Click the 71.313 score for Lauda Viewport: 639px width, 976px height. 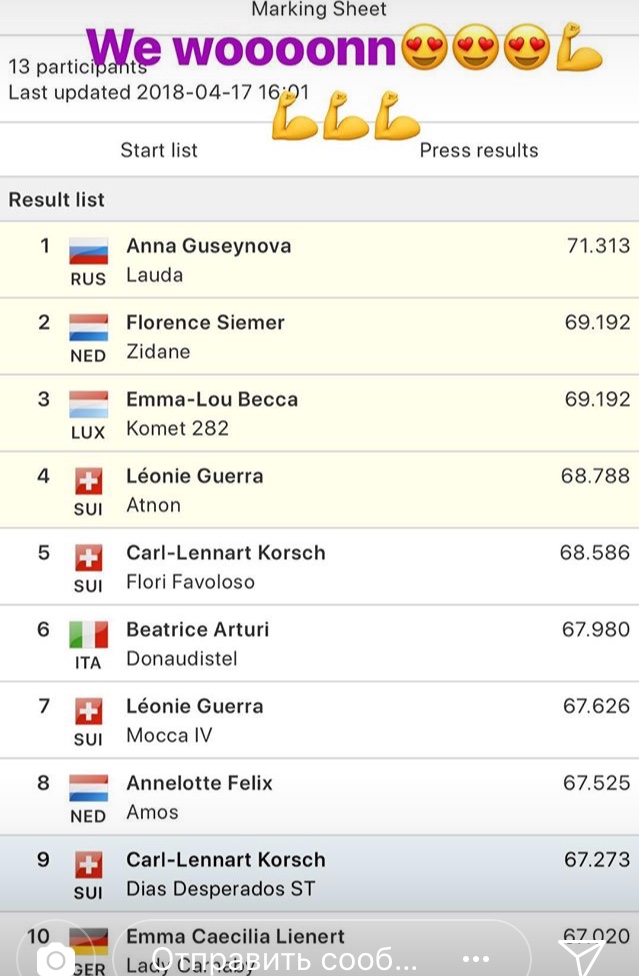(598, 245)
